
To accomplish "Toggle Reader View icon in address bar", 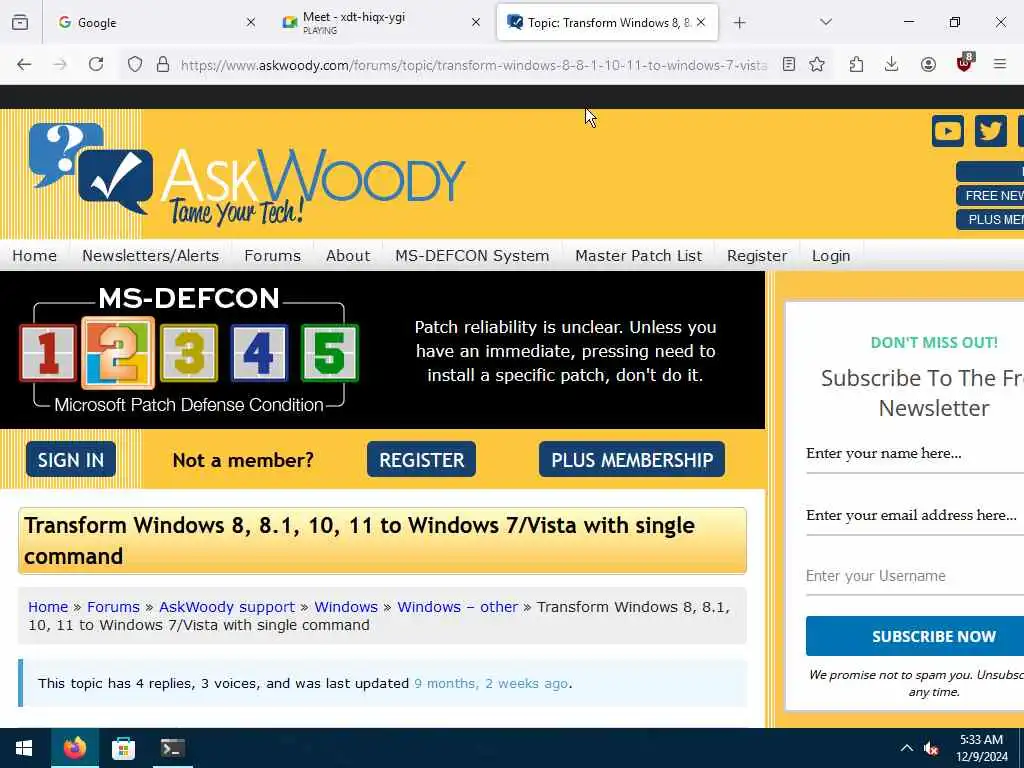I will [789, 64].
